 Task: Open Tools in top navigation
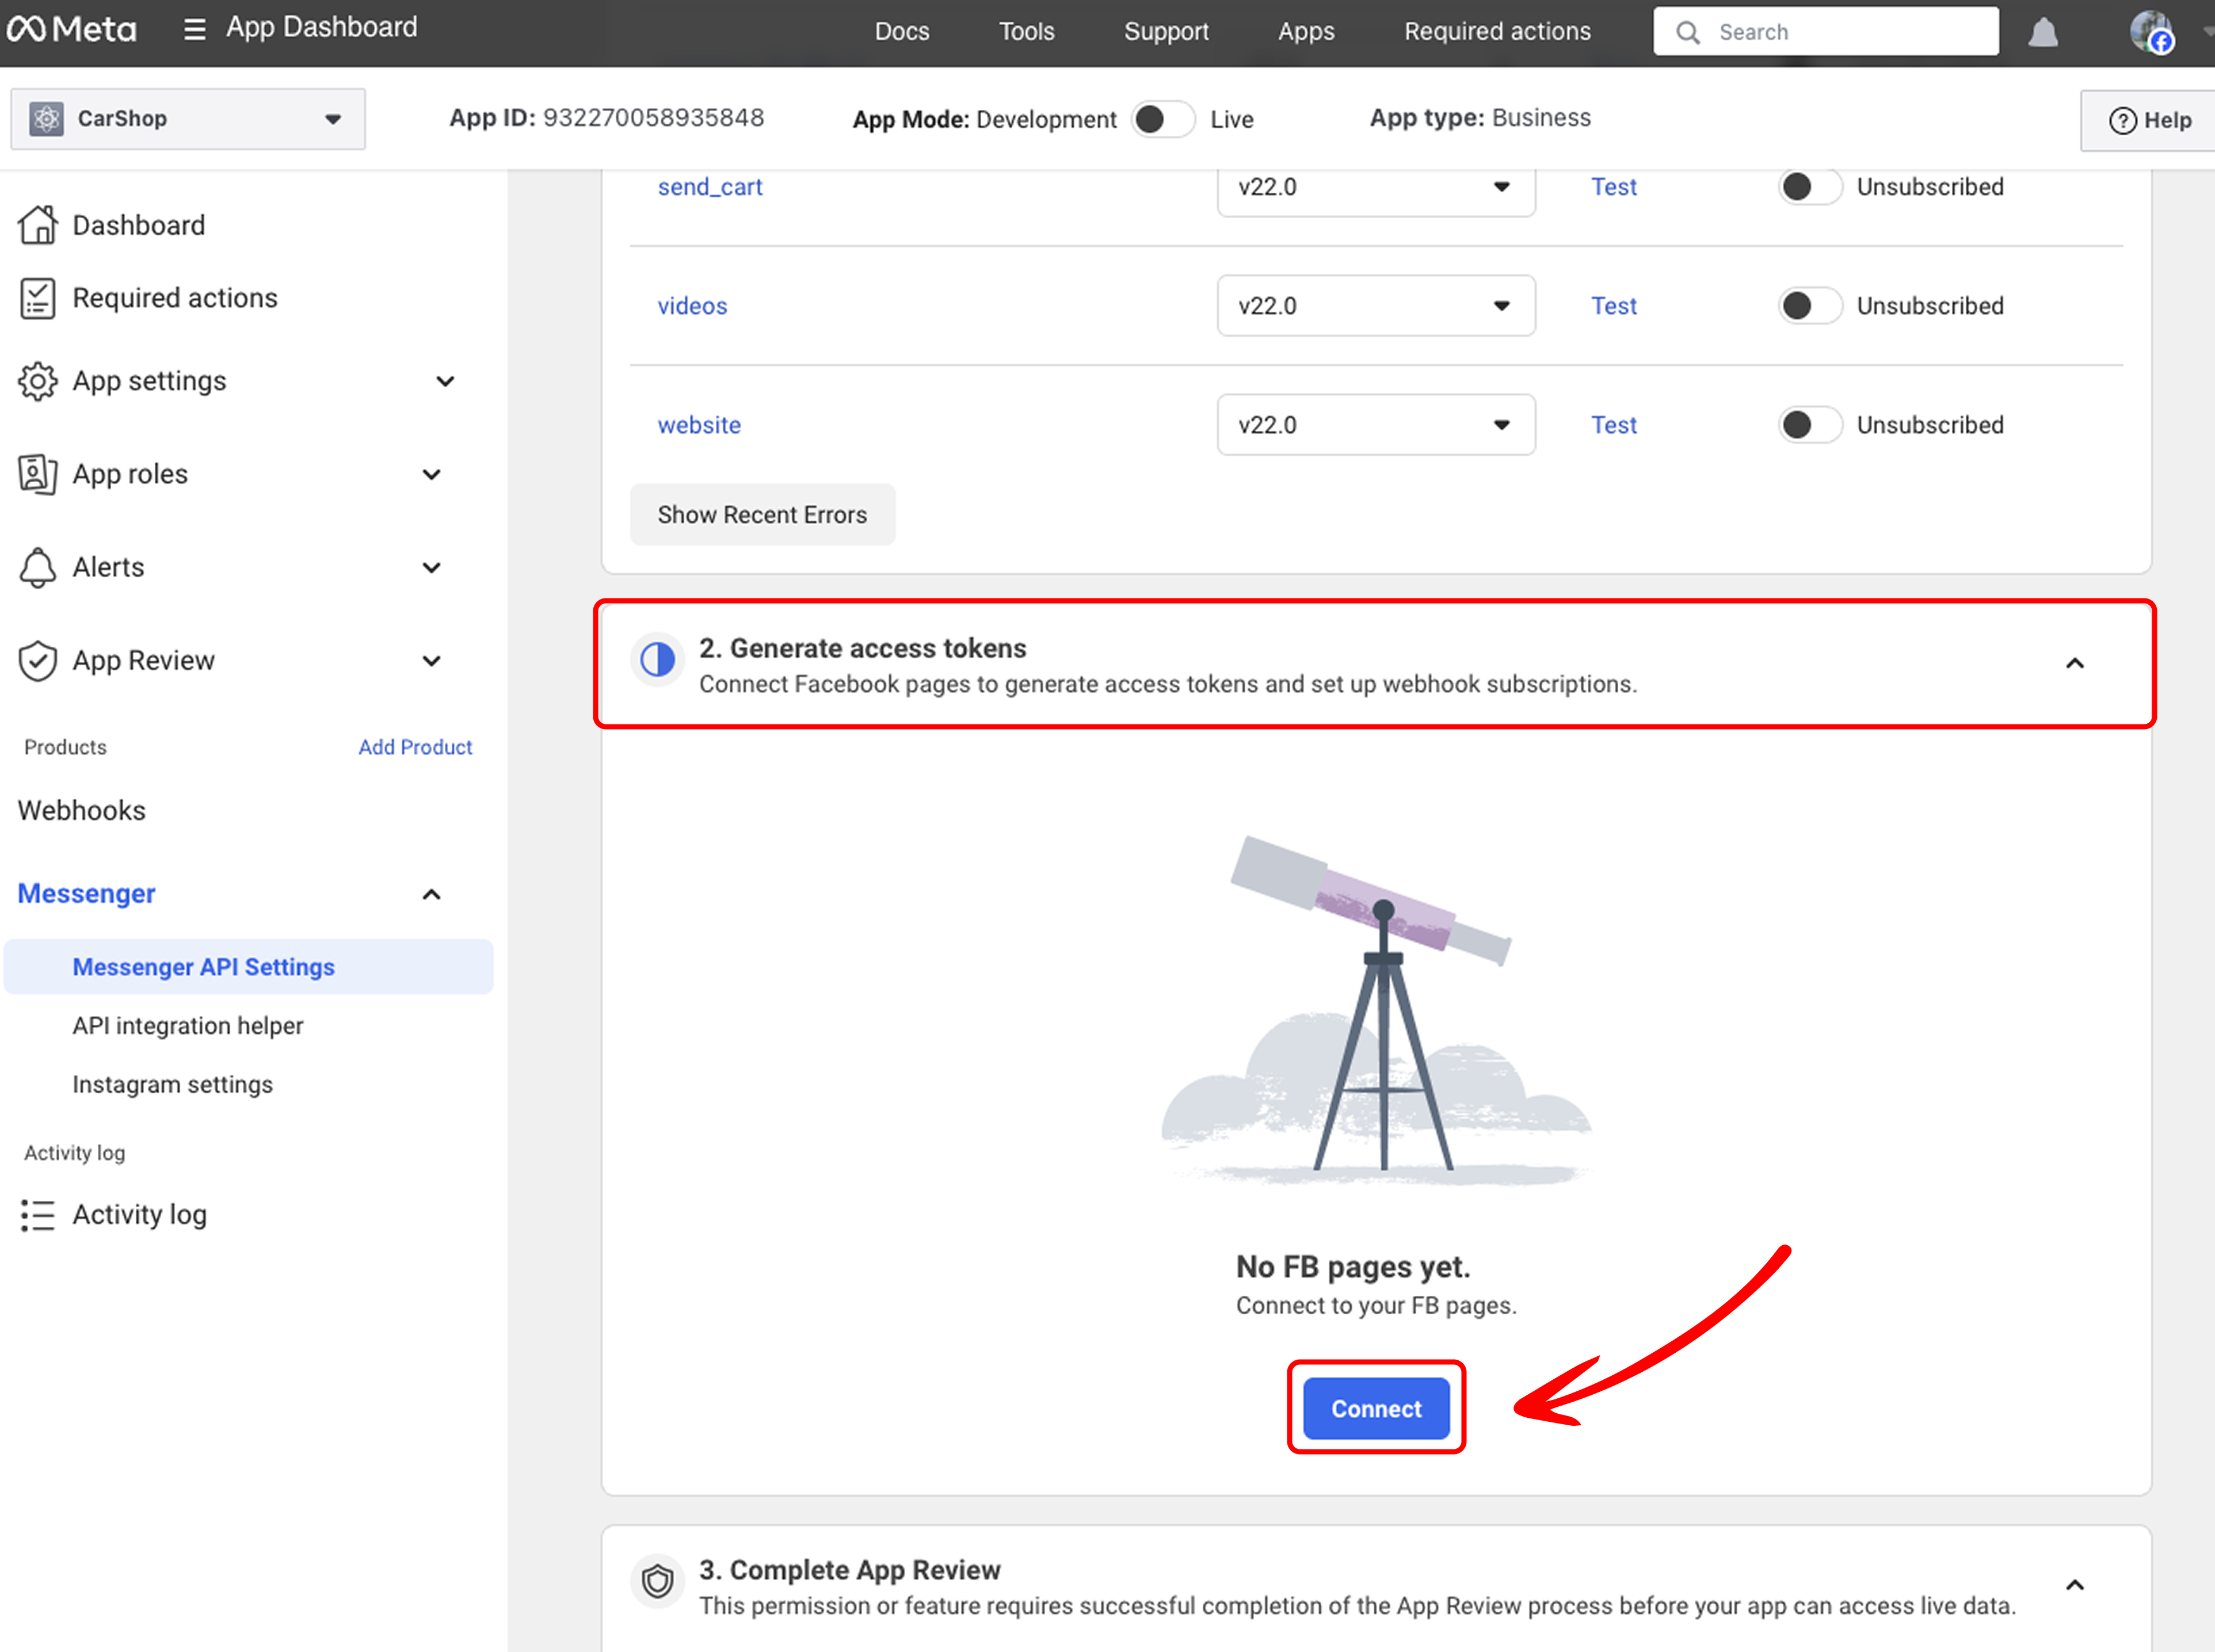coord(1027,32)
